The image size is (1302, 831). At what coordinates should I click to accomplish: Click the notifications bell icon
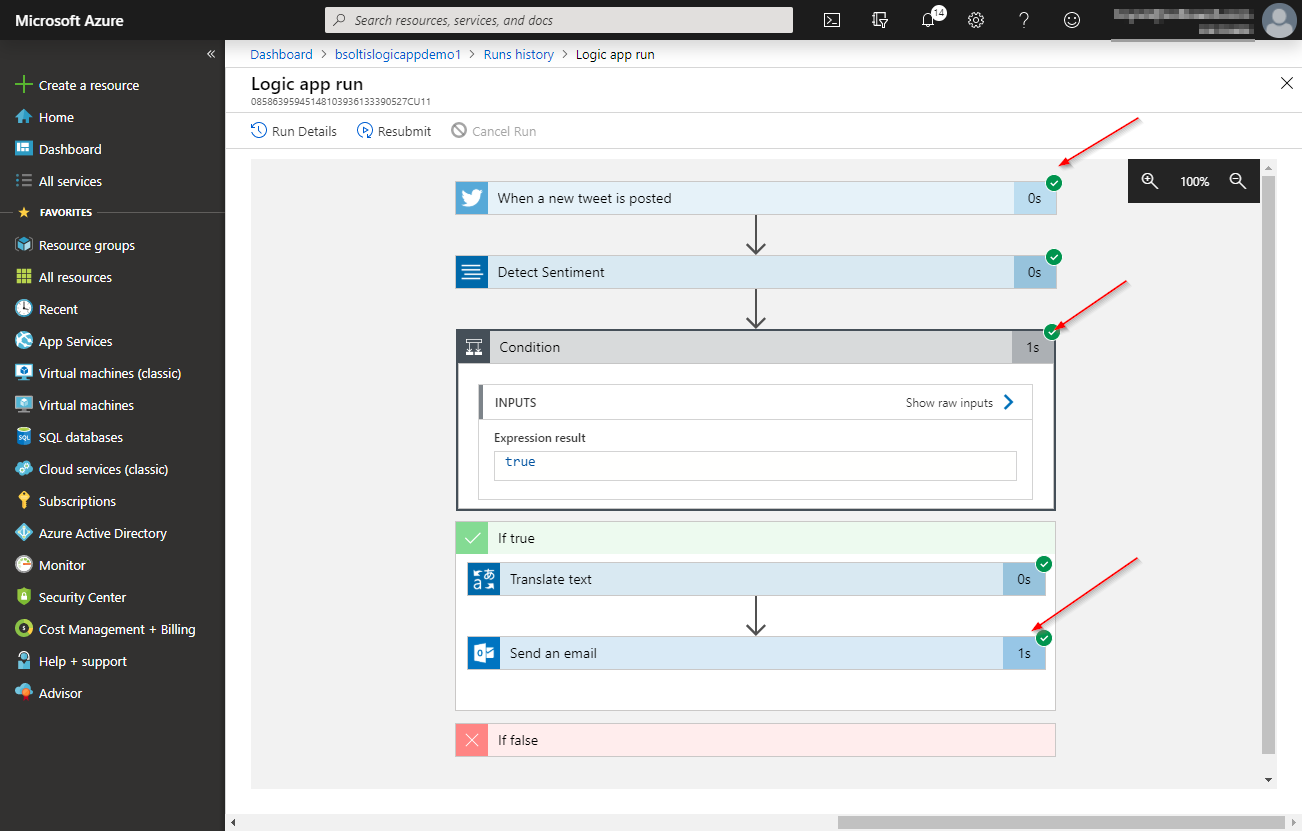(928, 20)
